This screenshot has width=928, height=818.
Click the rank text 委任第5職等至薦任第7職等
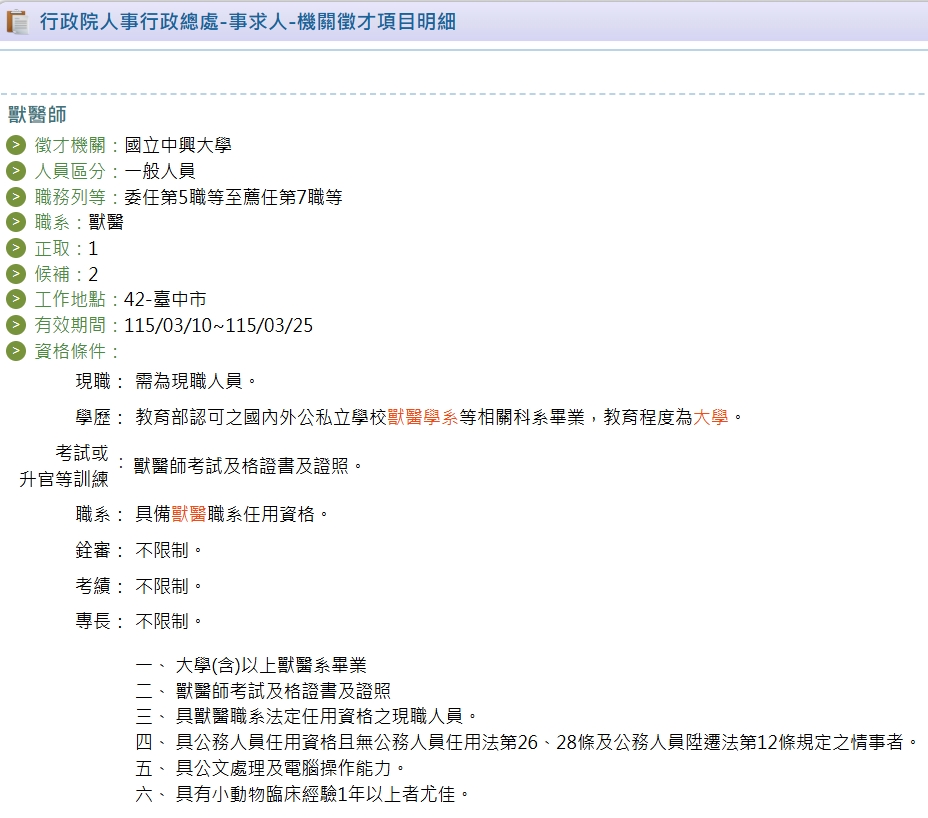coord(233,197)
